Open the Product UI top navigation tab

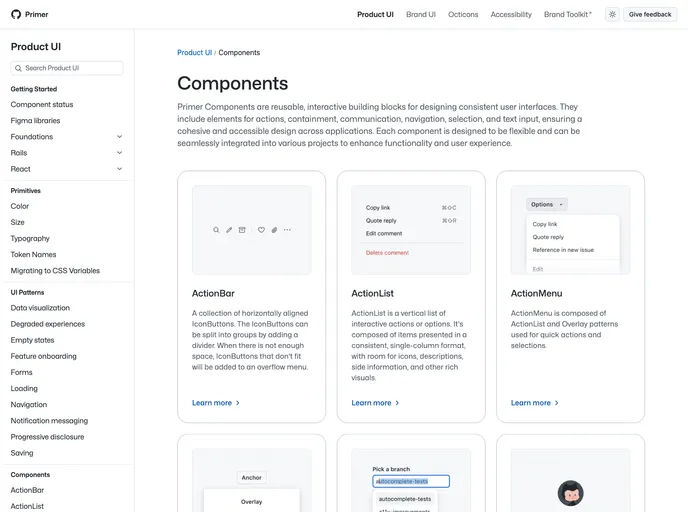click(375, 14)
